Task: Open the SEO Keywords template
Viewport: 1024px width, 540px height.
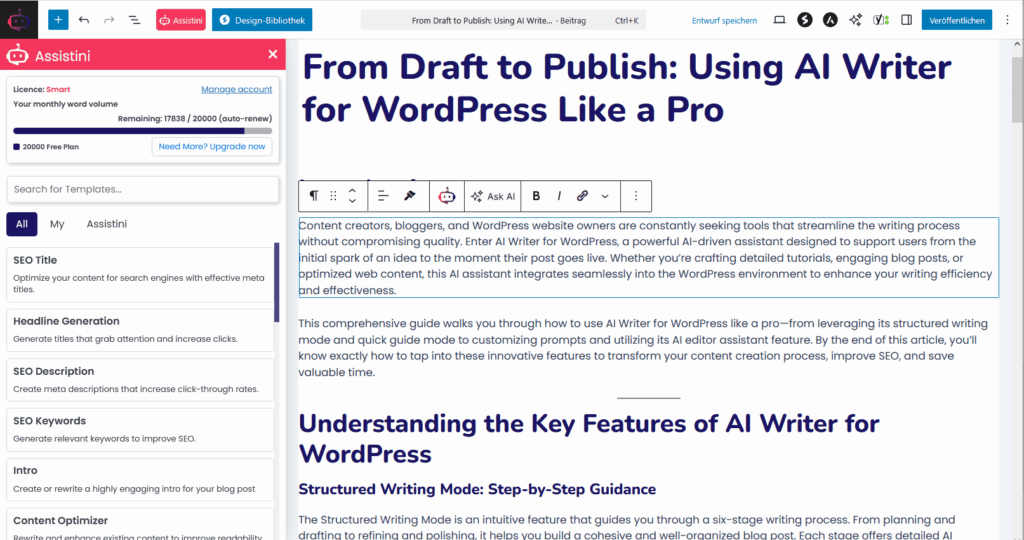Action: (140, 430)
